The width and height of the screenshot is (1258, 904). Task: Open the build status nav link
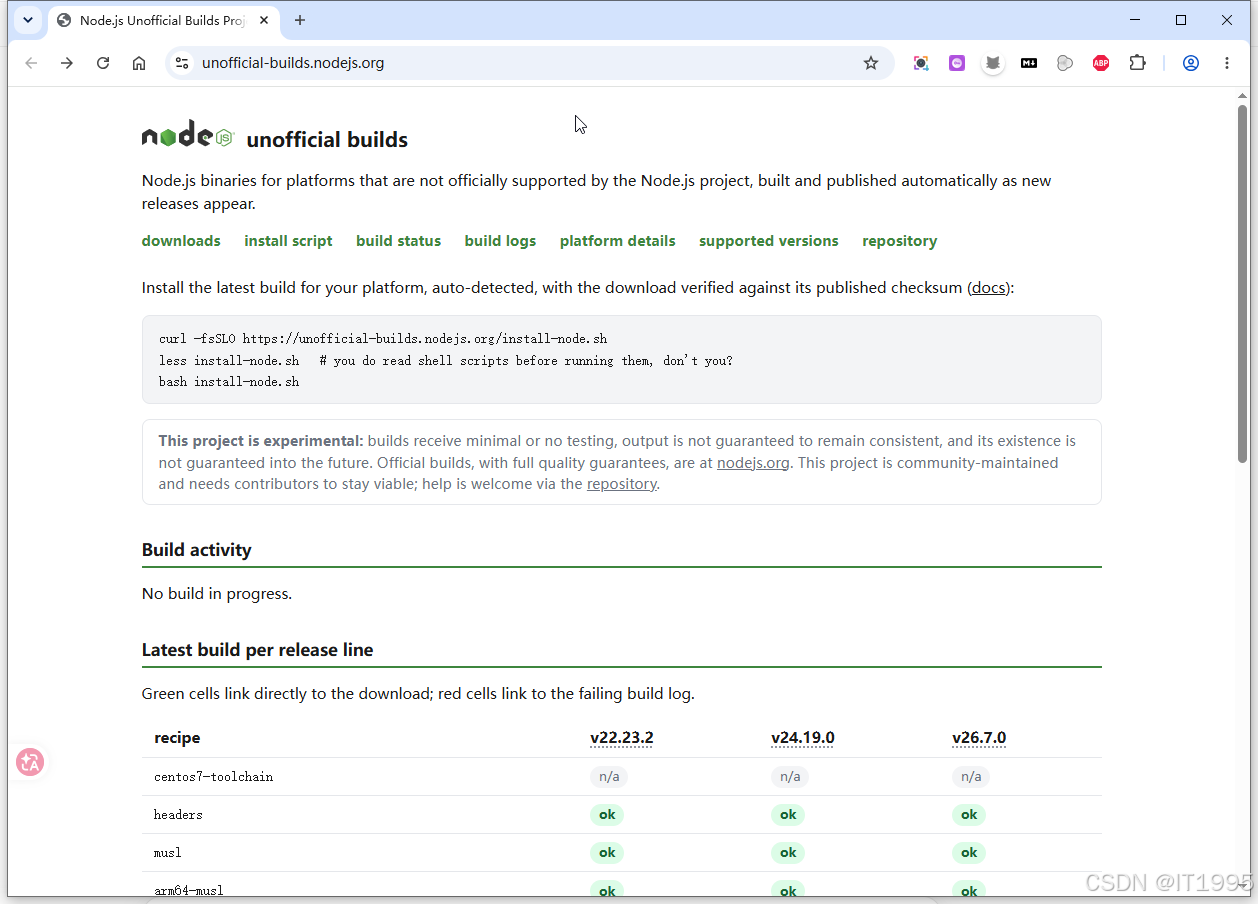pos(398,241)
